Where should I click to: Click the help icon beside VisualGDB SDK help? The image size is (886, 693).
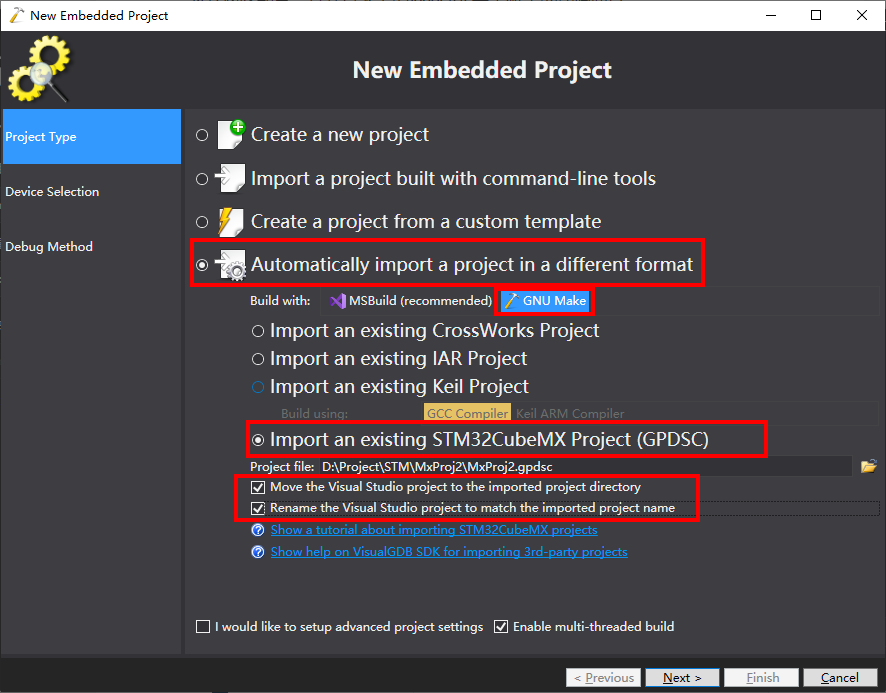coord(258,552)
